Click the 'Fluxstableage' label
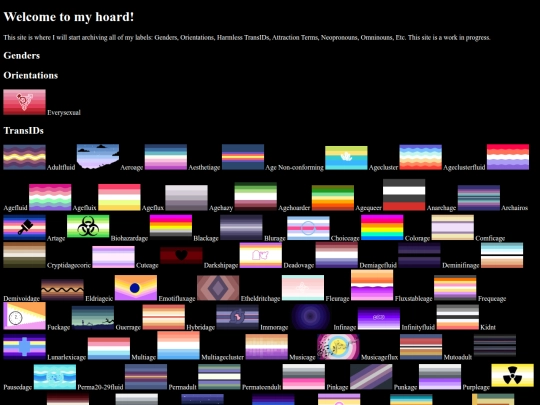 [x=413, y=299]
